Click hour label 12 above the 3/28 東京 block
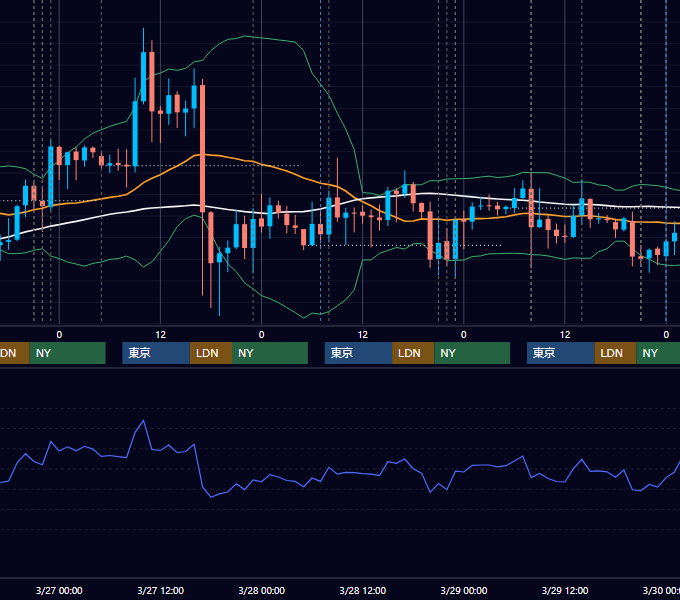The image size is (680, 600). click(363, 335)
